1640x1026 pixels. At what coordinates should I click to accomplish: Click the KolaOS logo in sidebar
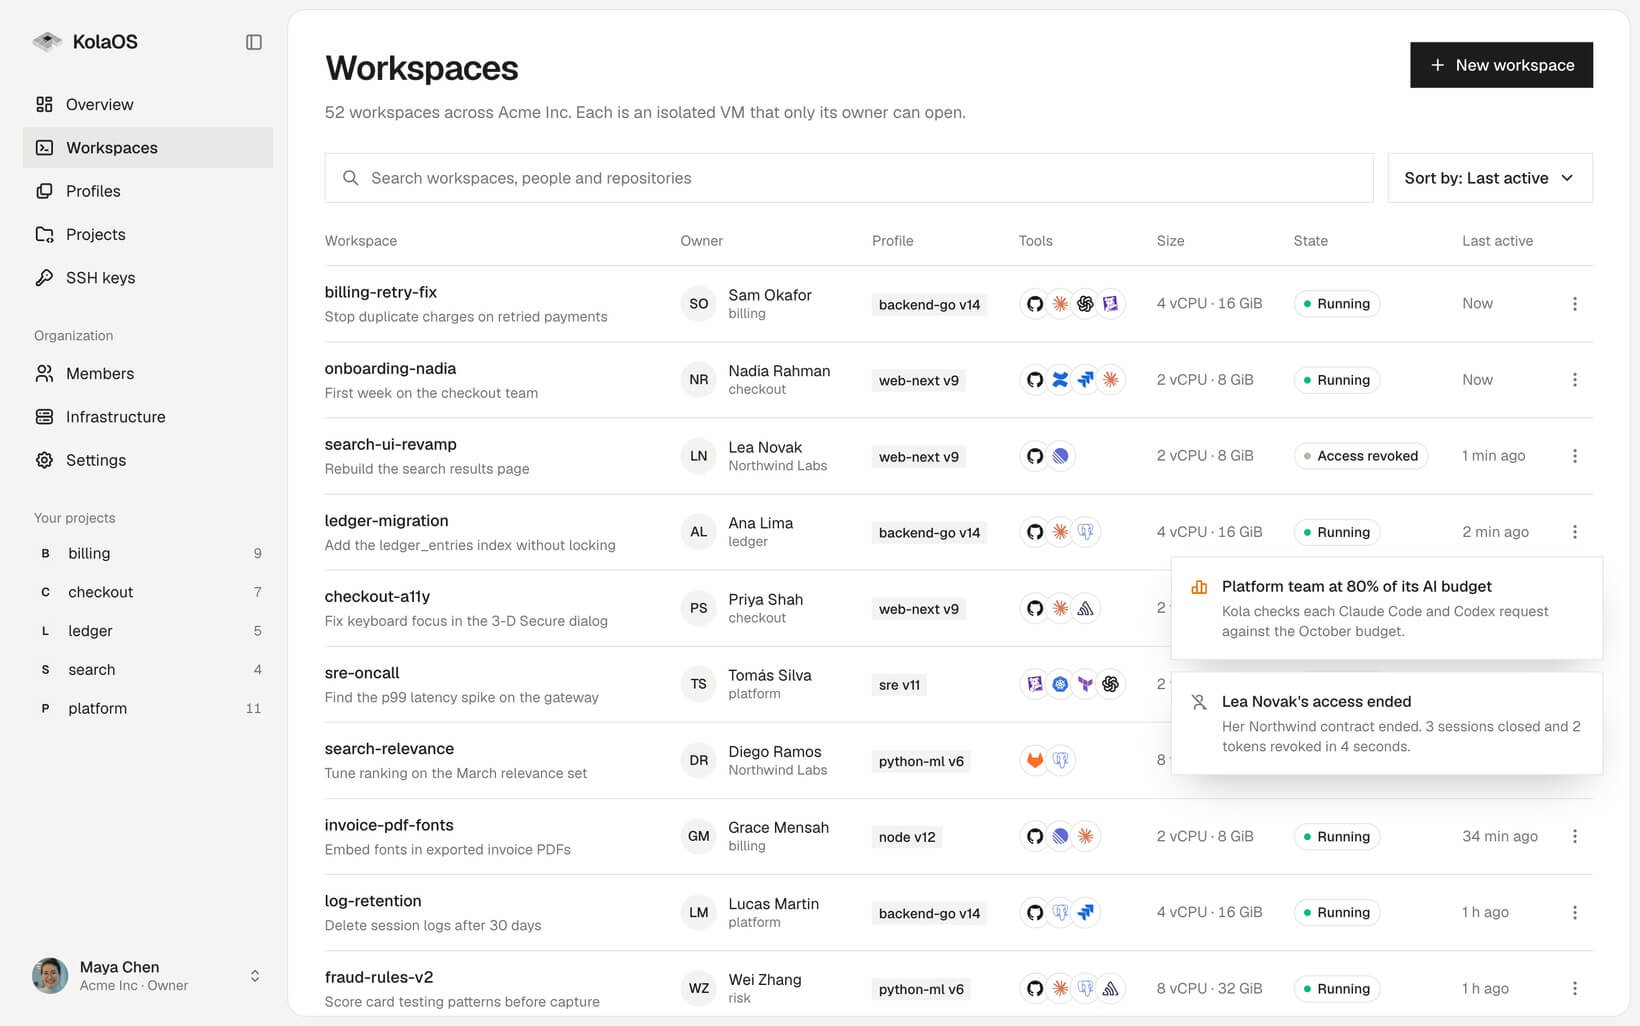[47, 41]
